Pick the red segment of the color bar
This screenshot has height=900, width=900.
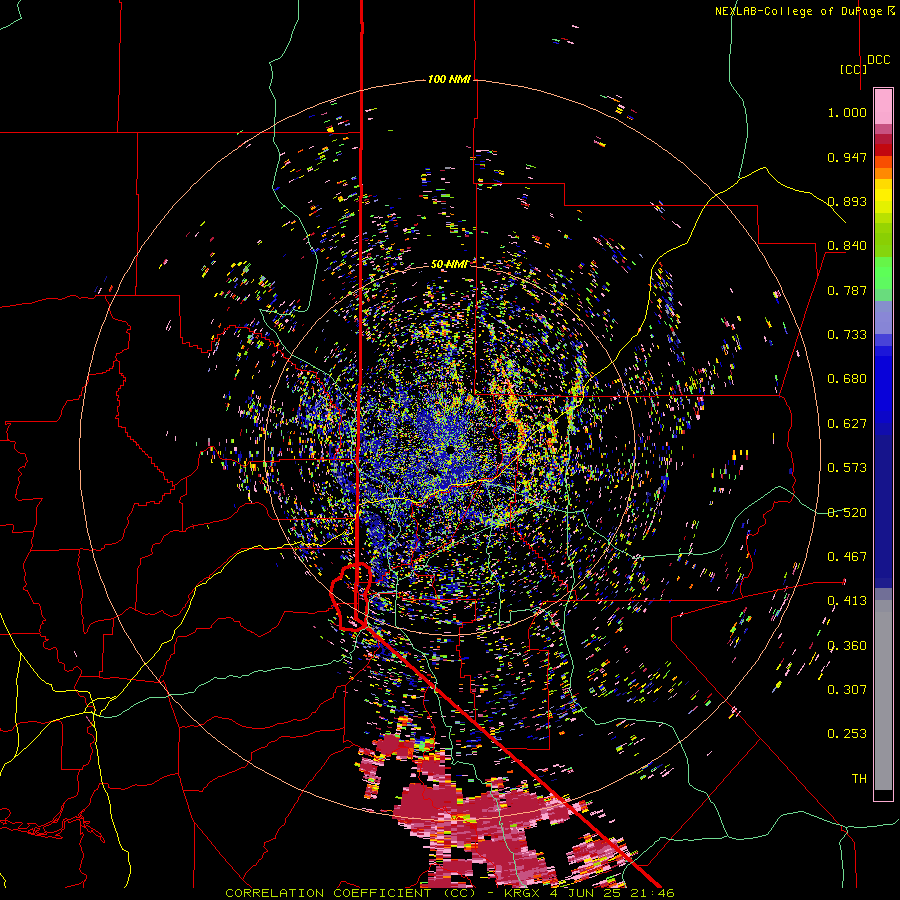[x=883, y=150]
